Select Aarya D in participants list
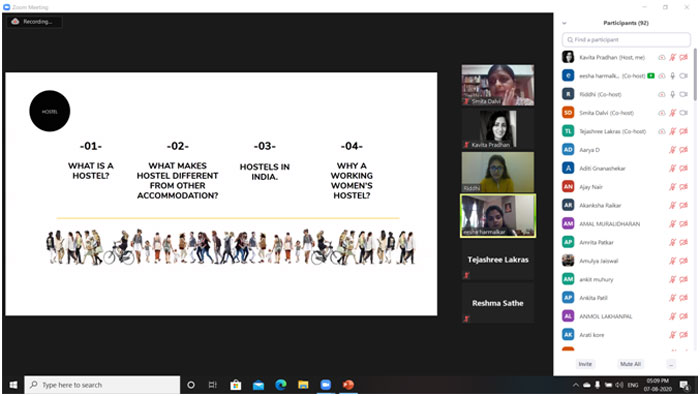The height and width of the screenshot is (396, 700). 626,150
